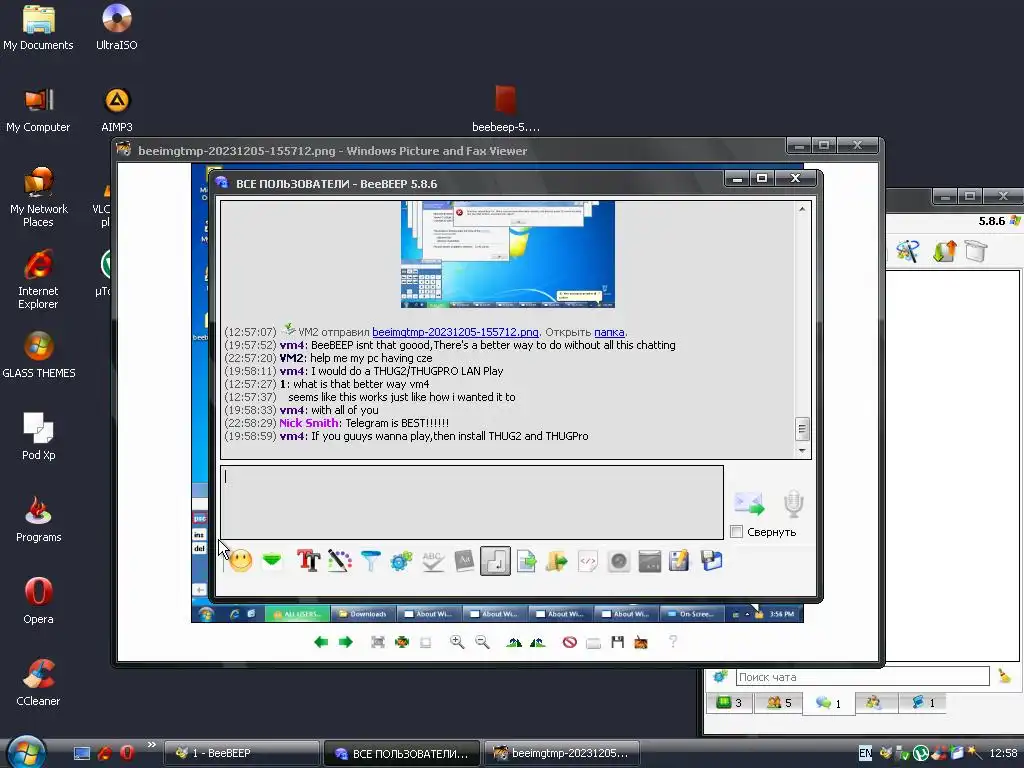Go to previous image in Picture Viewer

pos(321,642)
